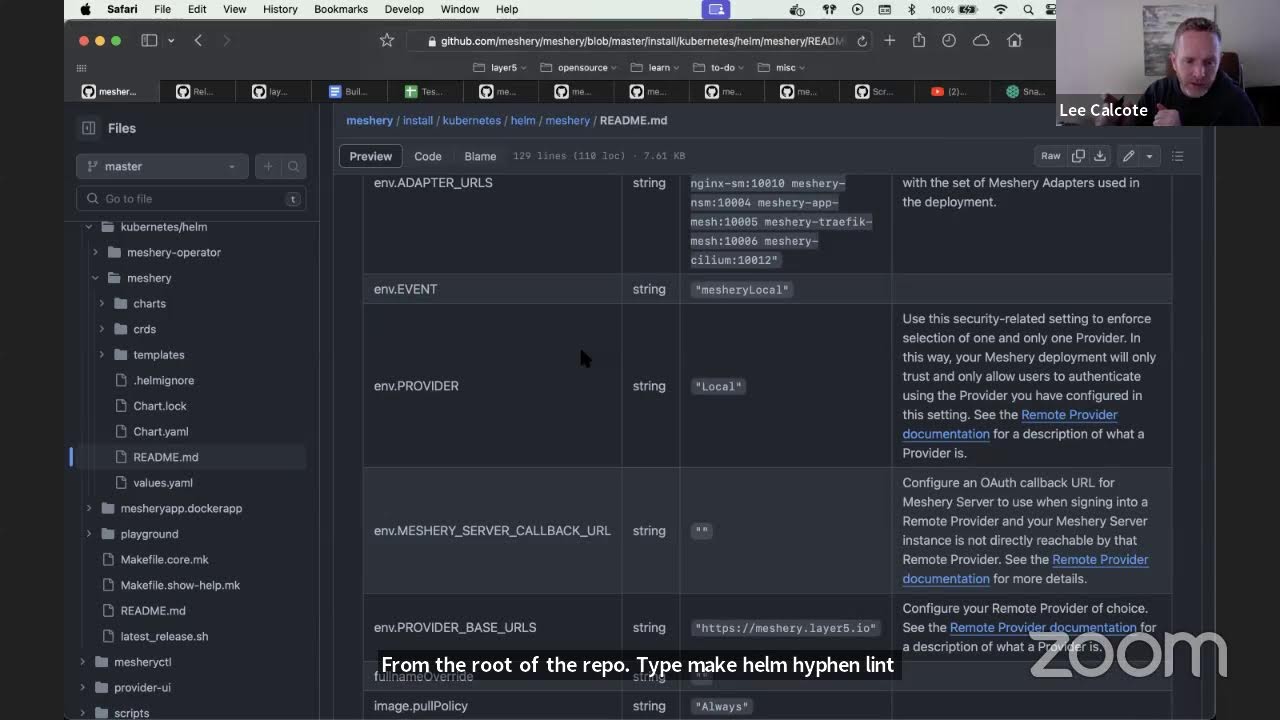The width and height of the screenshot is (1280, 720).
Task: Navigate to kubernetes breadcrumb folder
Action: (x=472, y=120)
